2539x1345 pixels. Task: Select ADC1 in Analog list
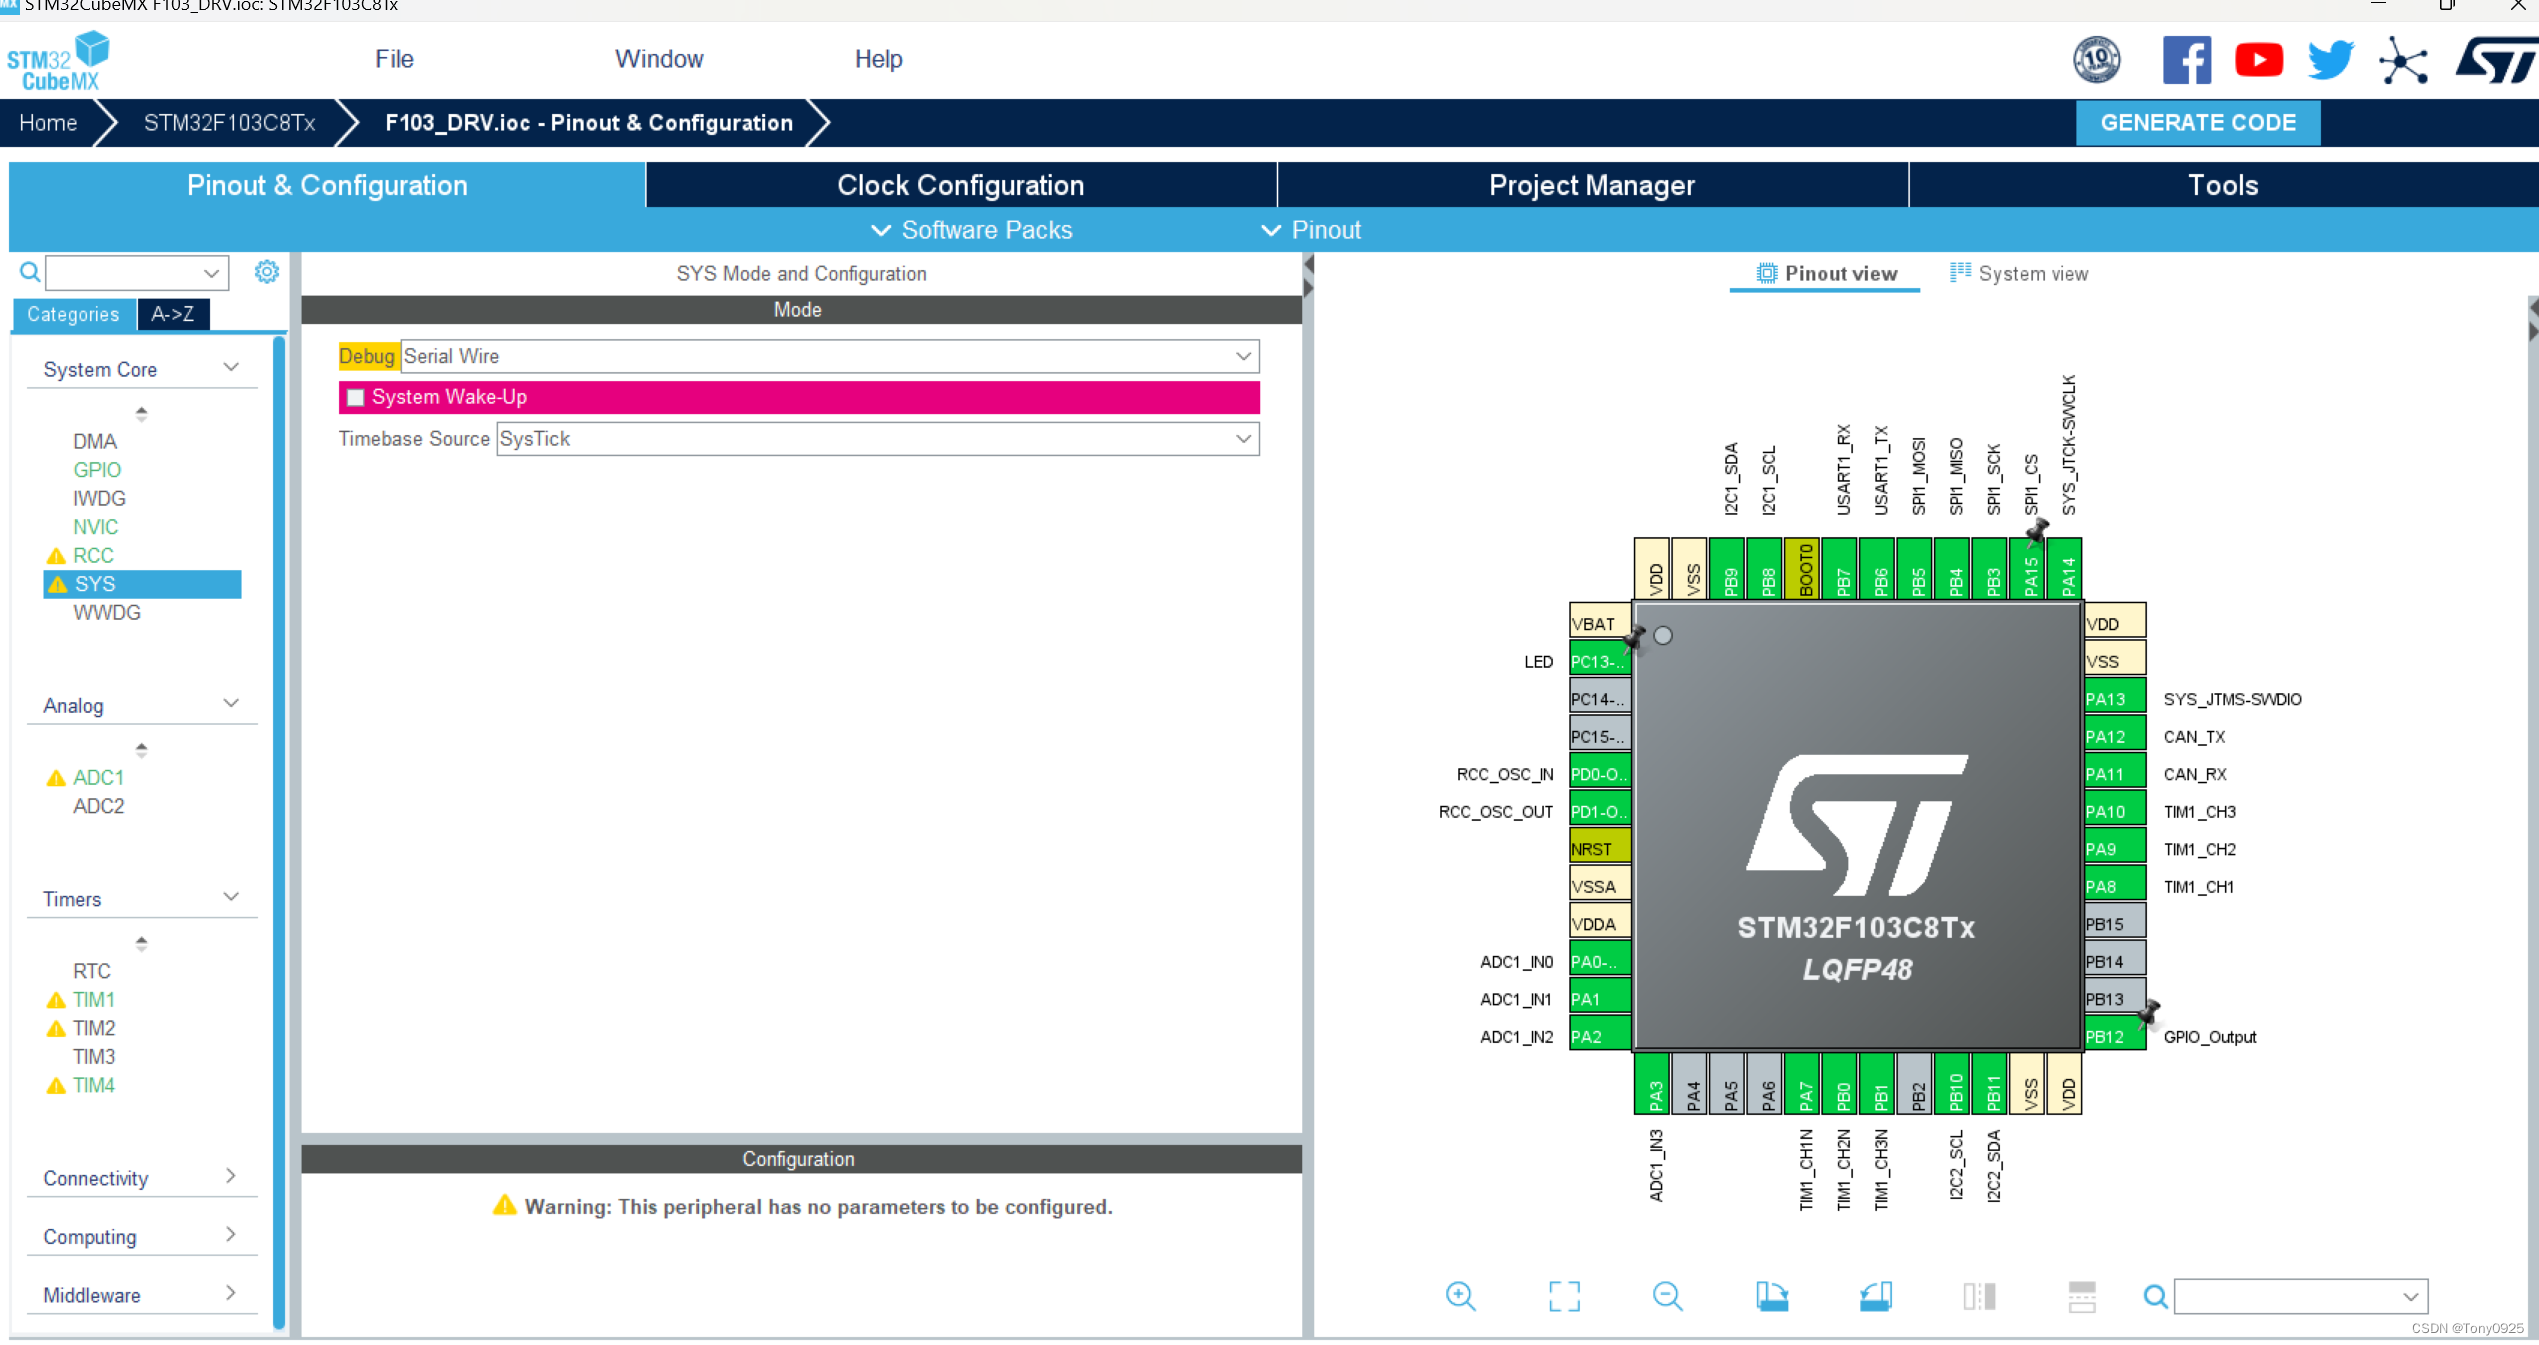pos(98,777)
